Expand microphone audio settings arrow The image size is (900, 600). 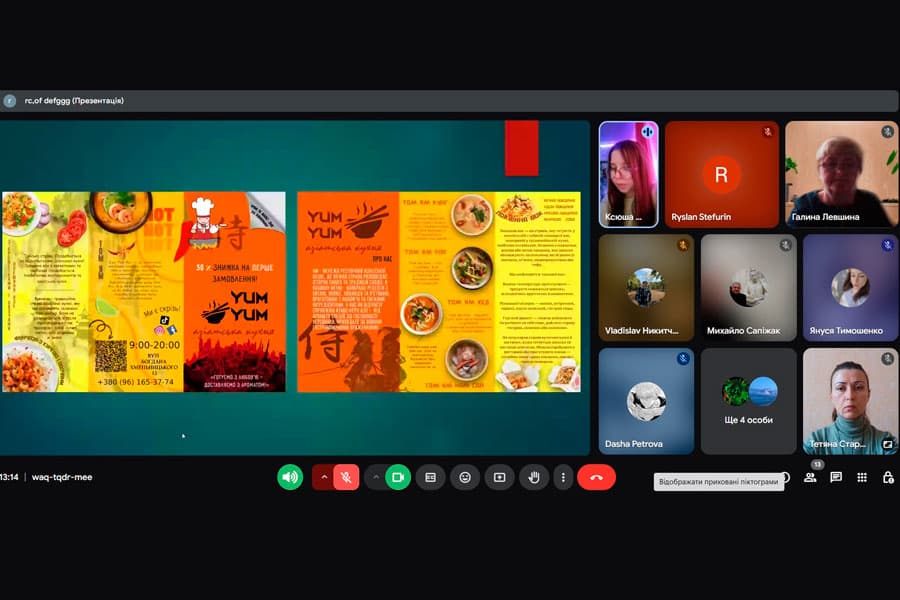point(324,477)
